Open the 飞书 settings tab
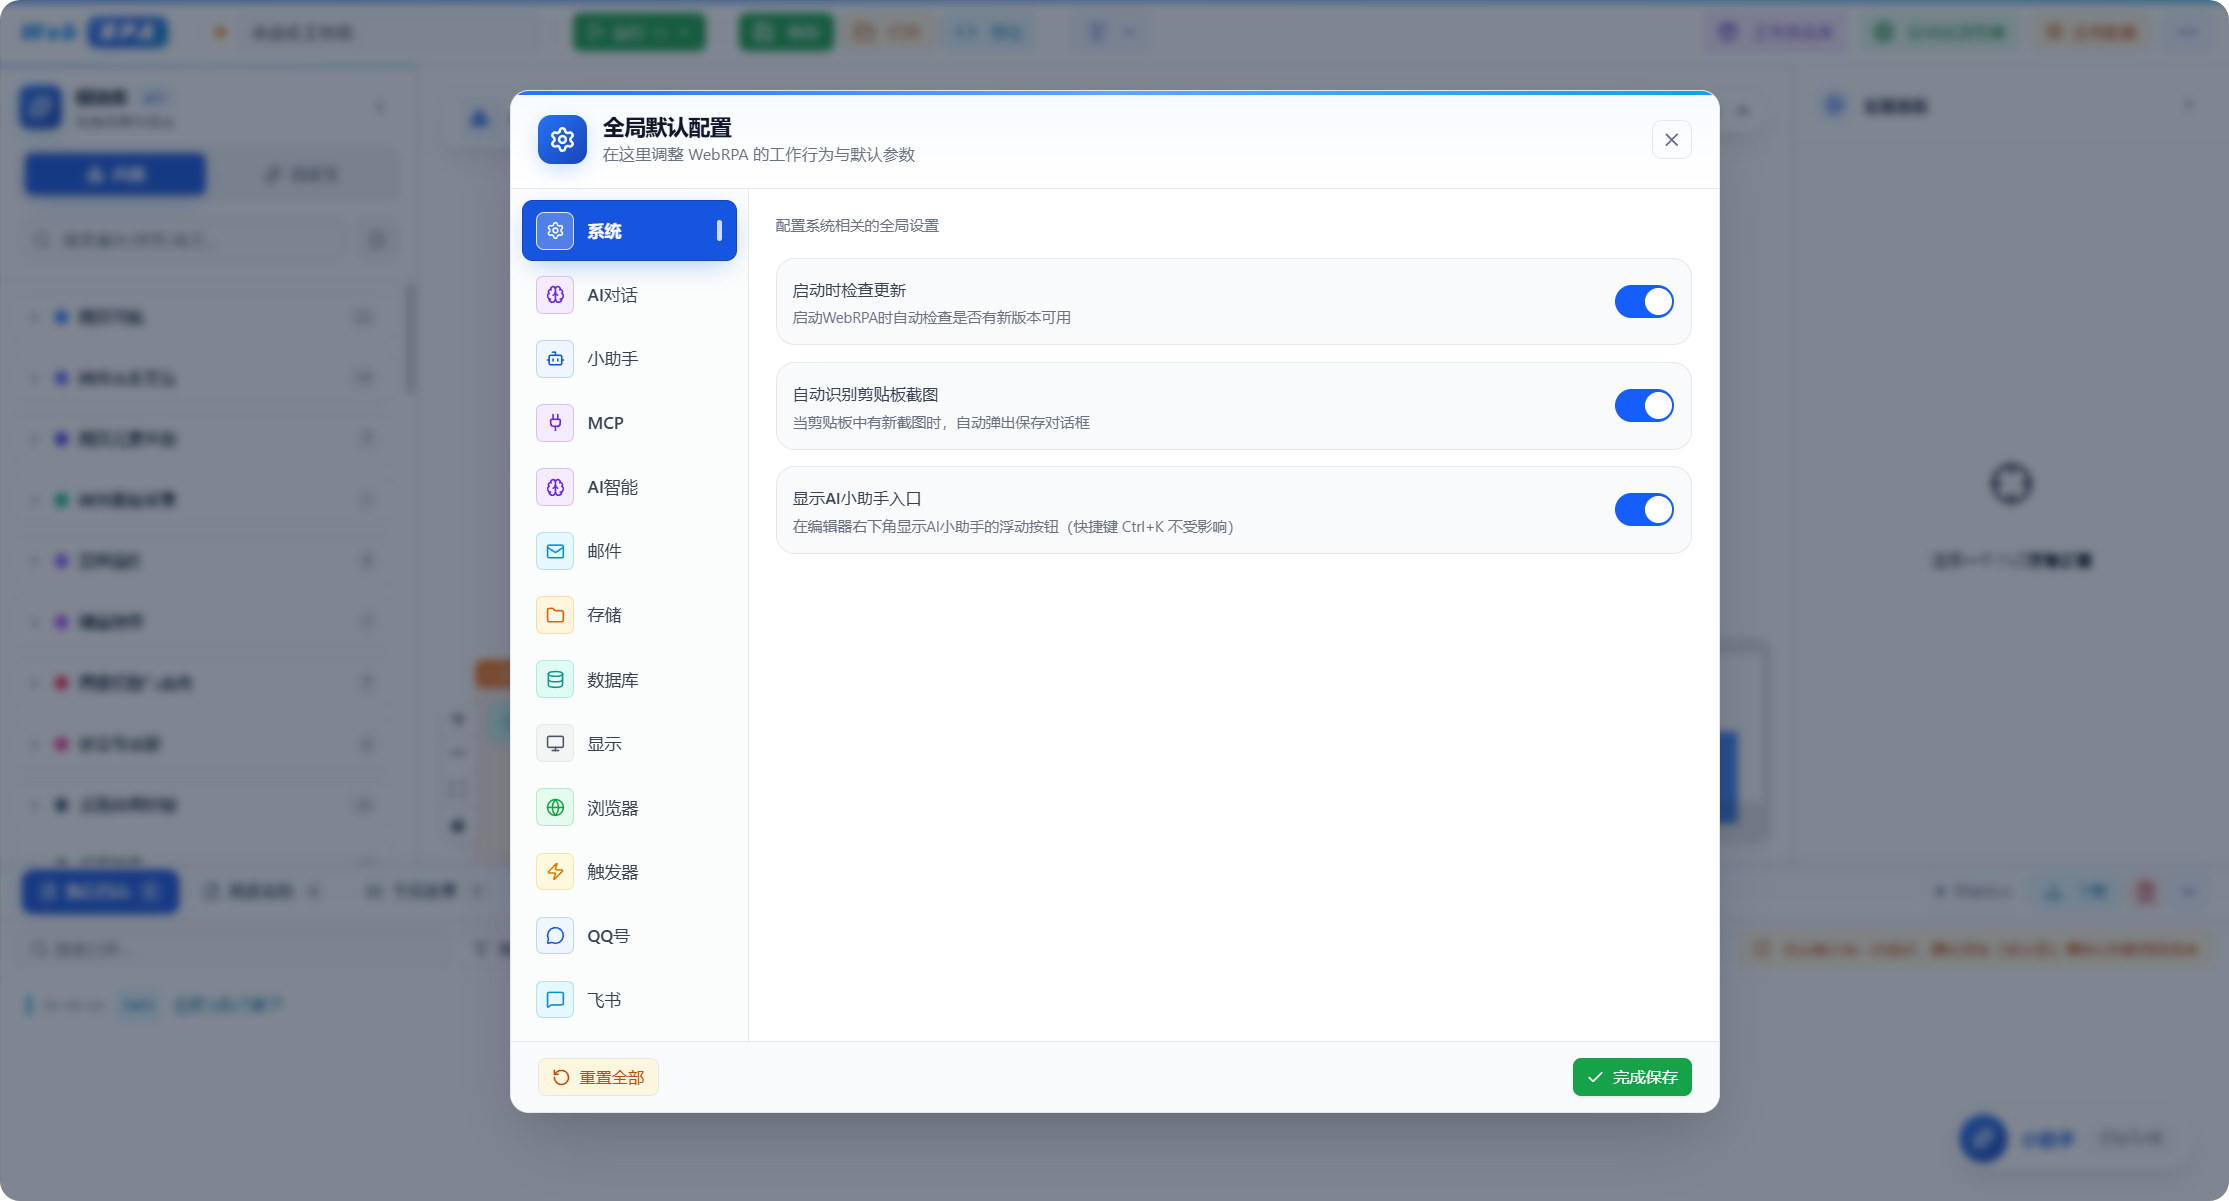Viewport: 2229px width, 1201px height. (x=629, y=1000)
